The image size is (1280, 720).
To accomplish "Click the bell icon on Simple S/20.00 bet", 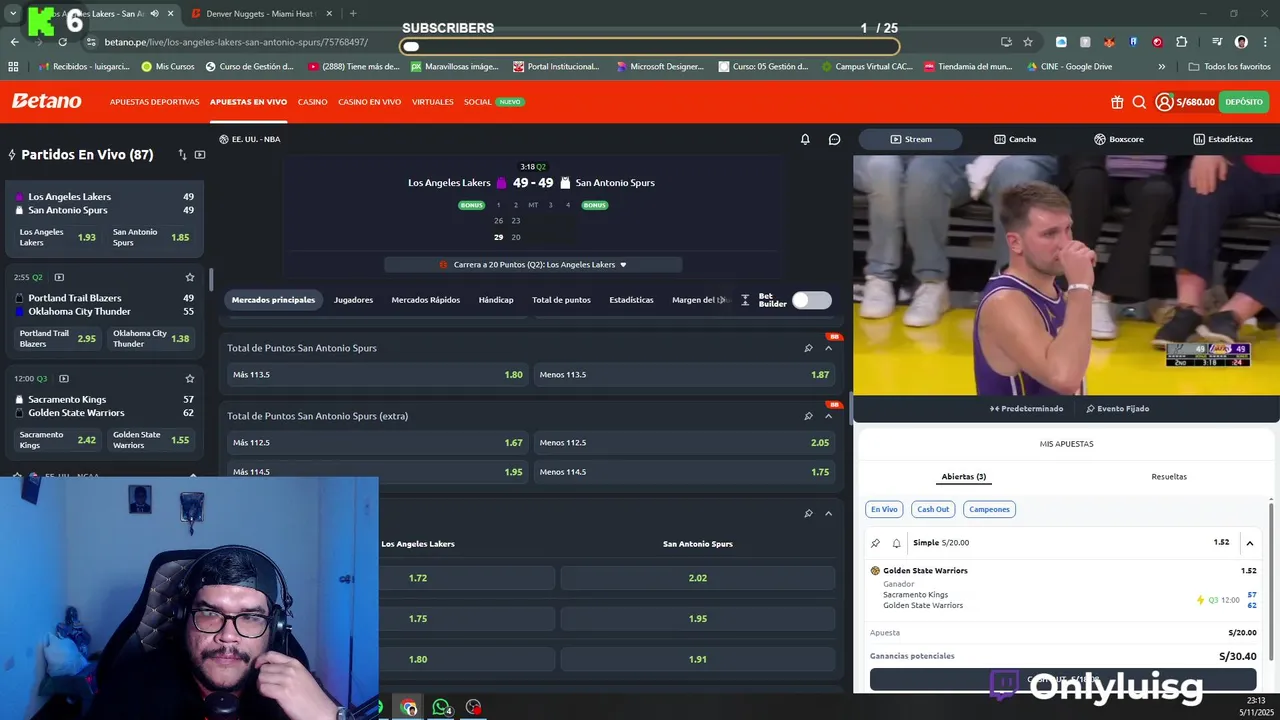I will tap(896, 543).
